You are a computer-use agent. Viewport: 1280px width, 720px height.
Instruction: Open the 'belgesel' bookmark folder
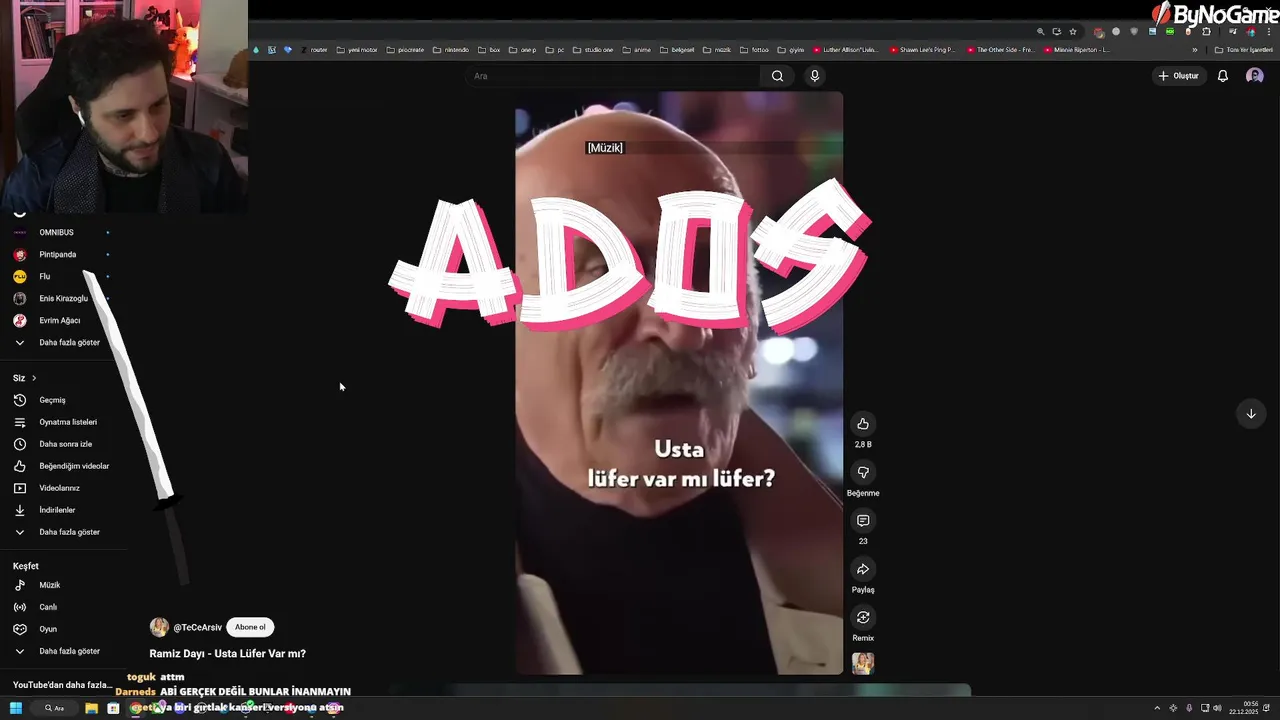pos(677,49)
